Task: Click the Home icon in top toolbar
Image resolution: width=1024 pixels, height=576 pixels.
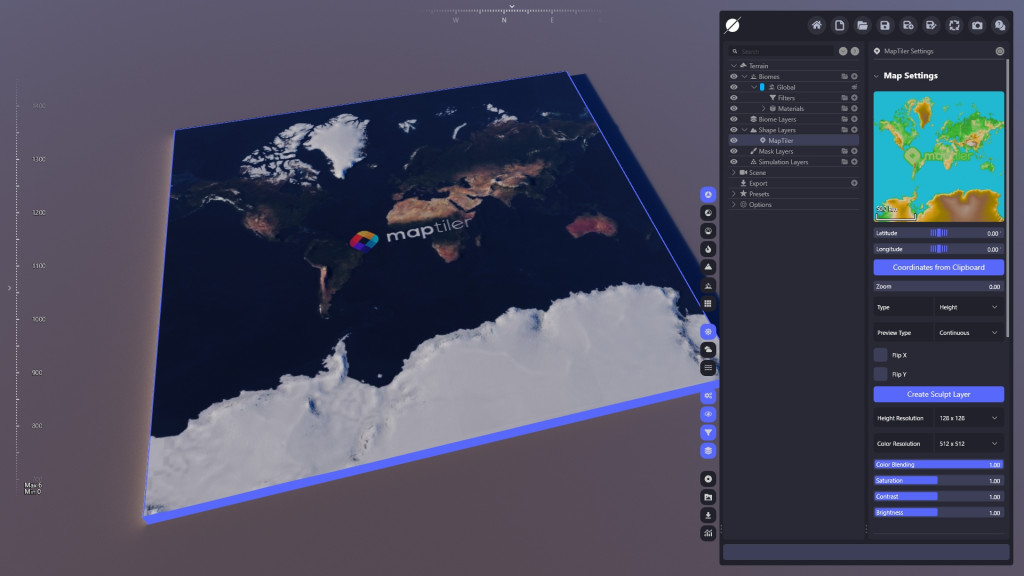Action: coord(816,25)
